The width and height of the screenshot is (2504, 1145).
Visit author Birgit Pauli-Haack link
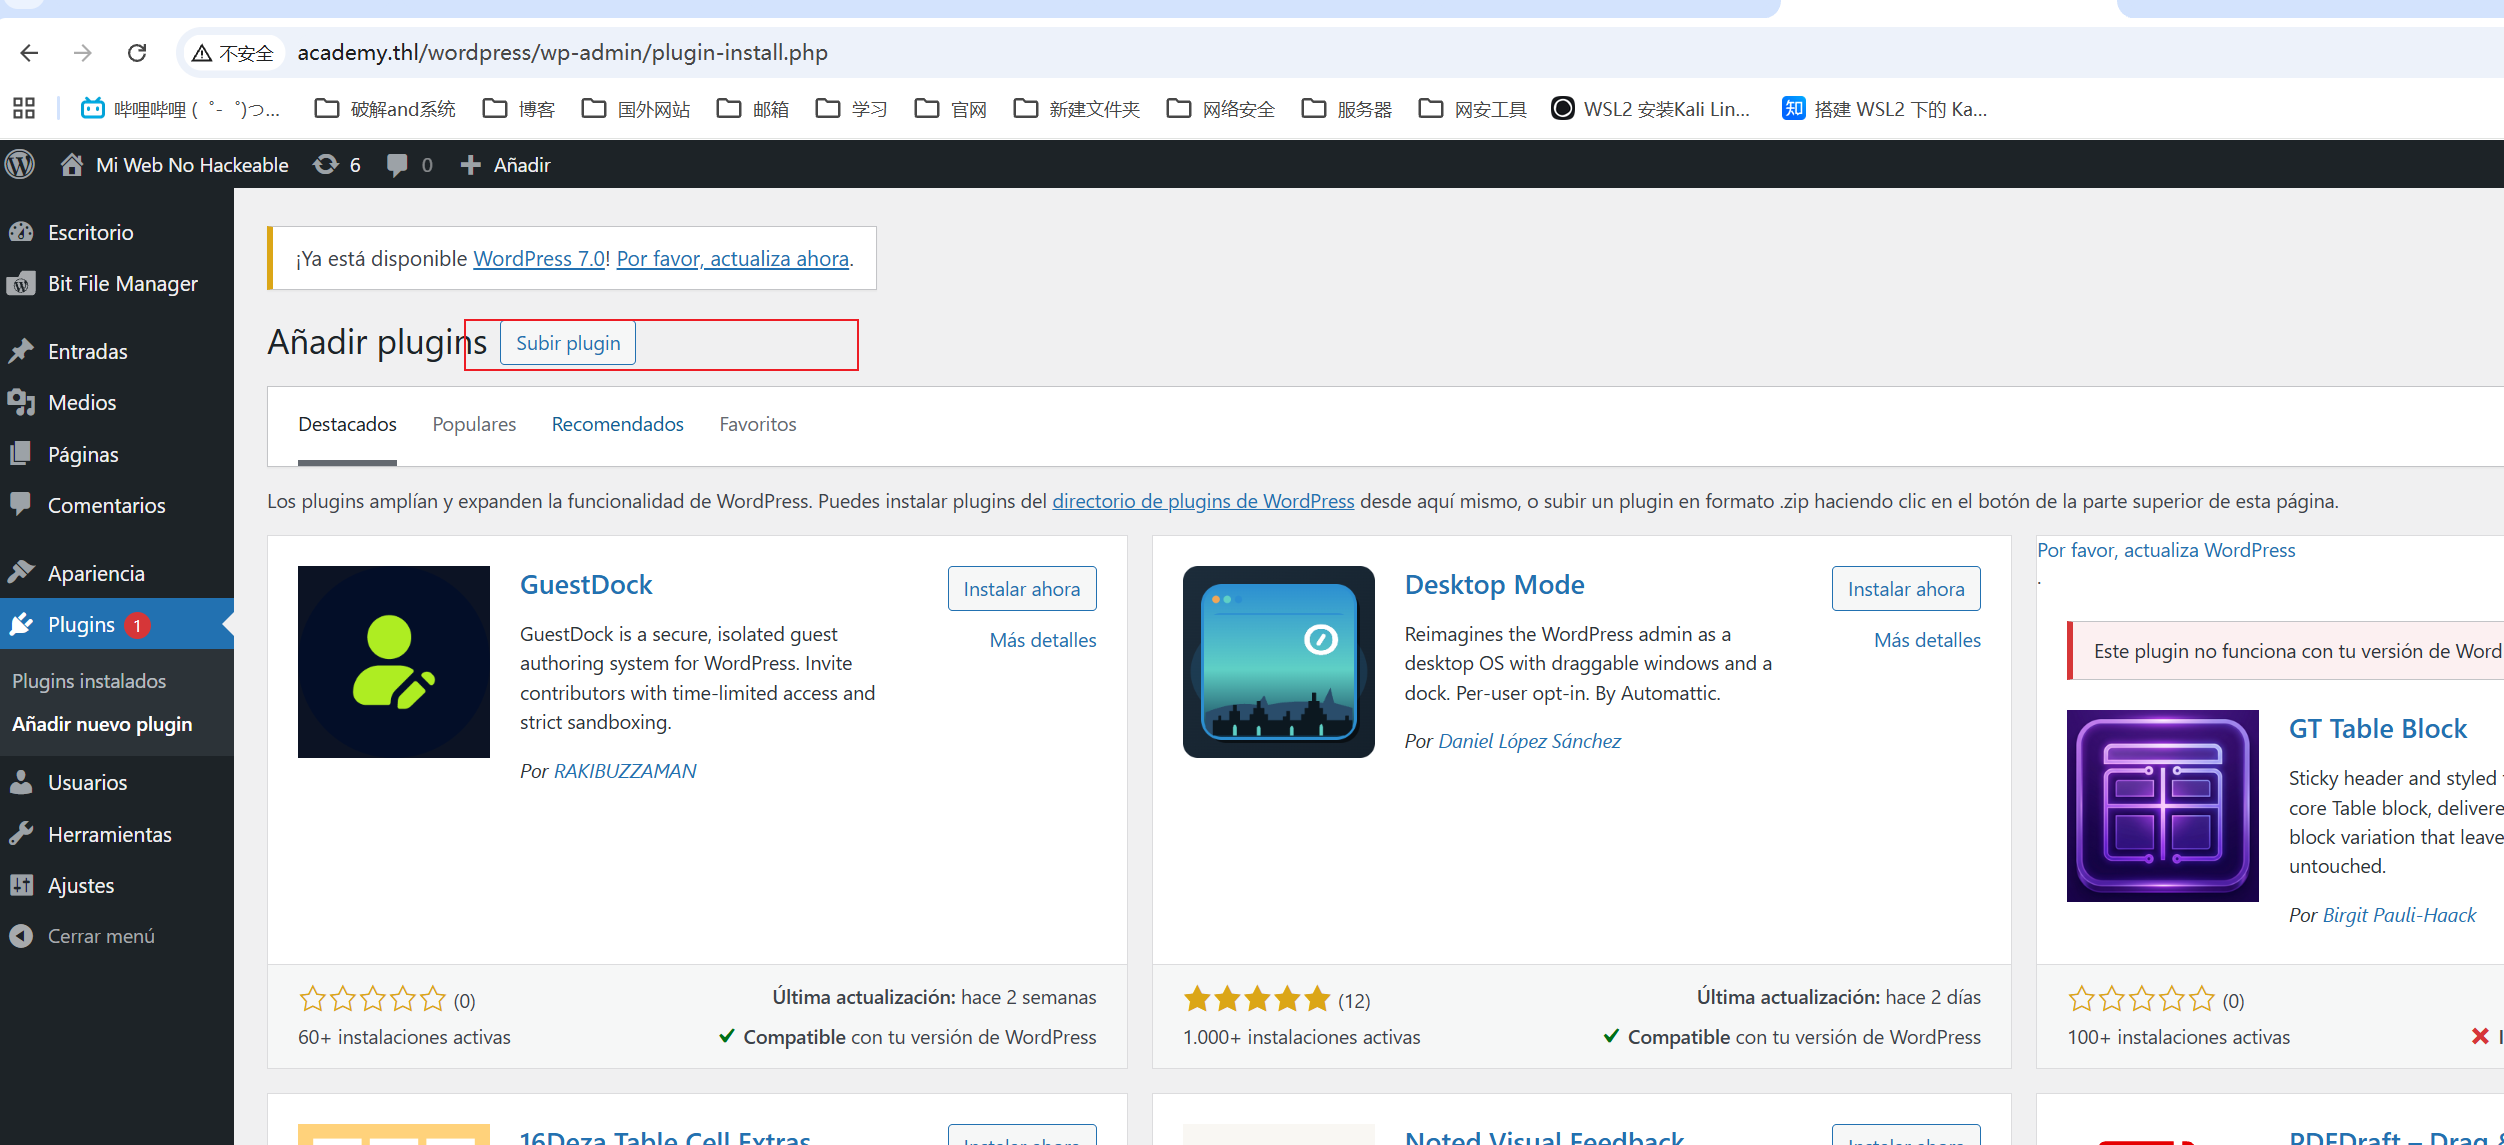[2400, 915]
